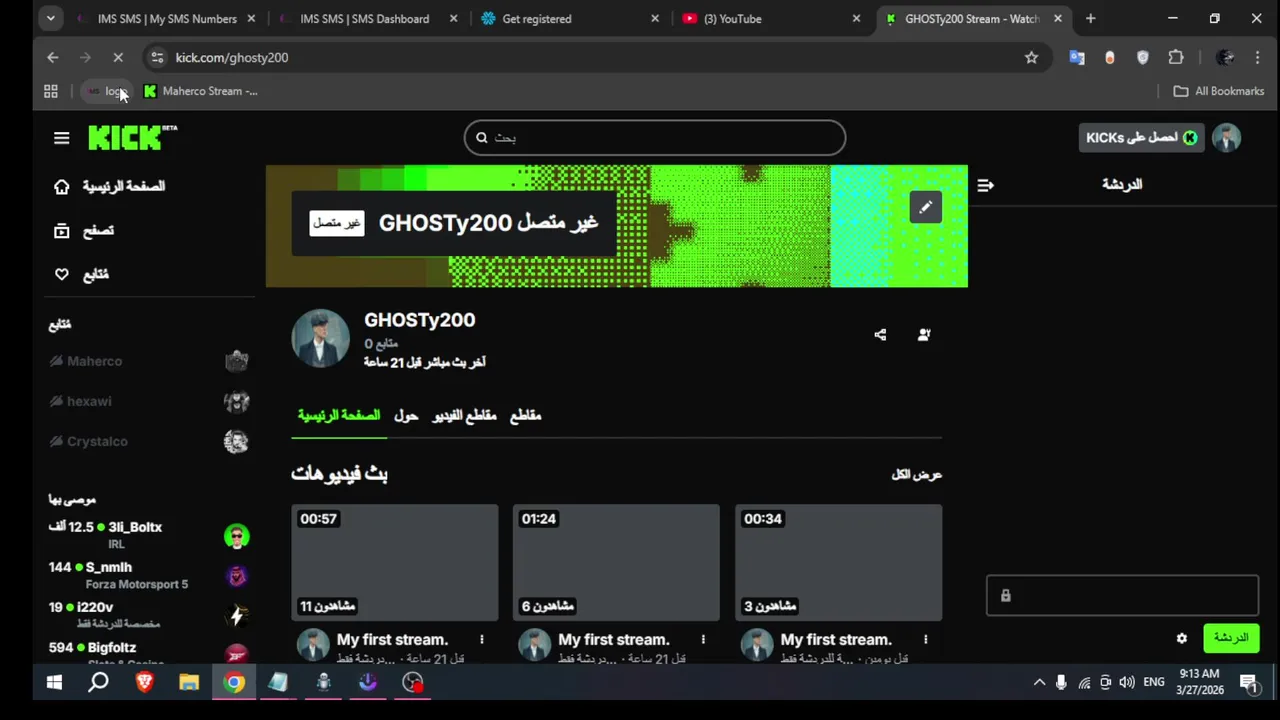This screenshot has height=720, width=1280.
Task: Open recommended channel S_nmlh
Action: tap(148, 575)
